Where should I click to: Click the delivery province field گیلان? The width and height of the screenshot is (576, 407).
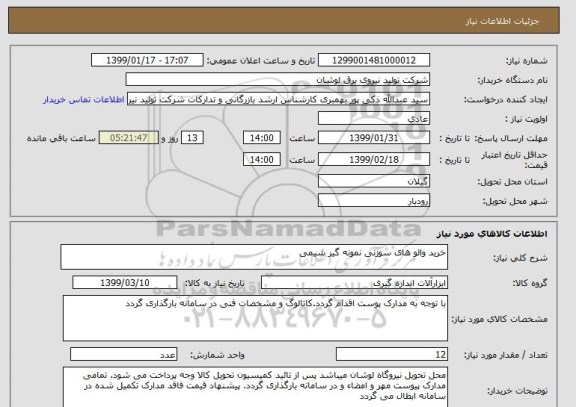374,181
